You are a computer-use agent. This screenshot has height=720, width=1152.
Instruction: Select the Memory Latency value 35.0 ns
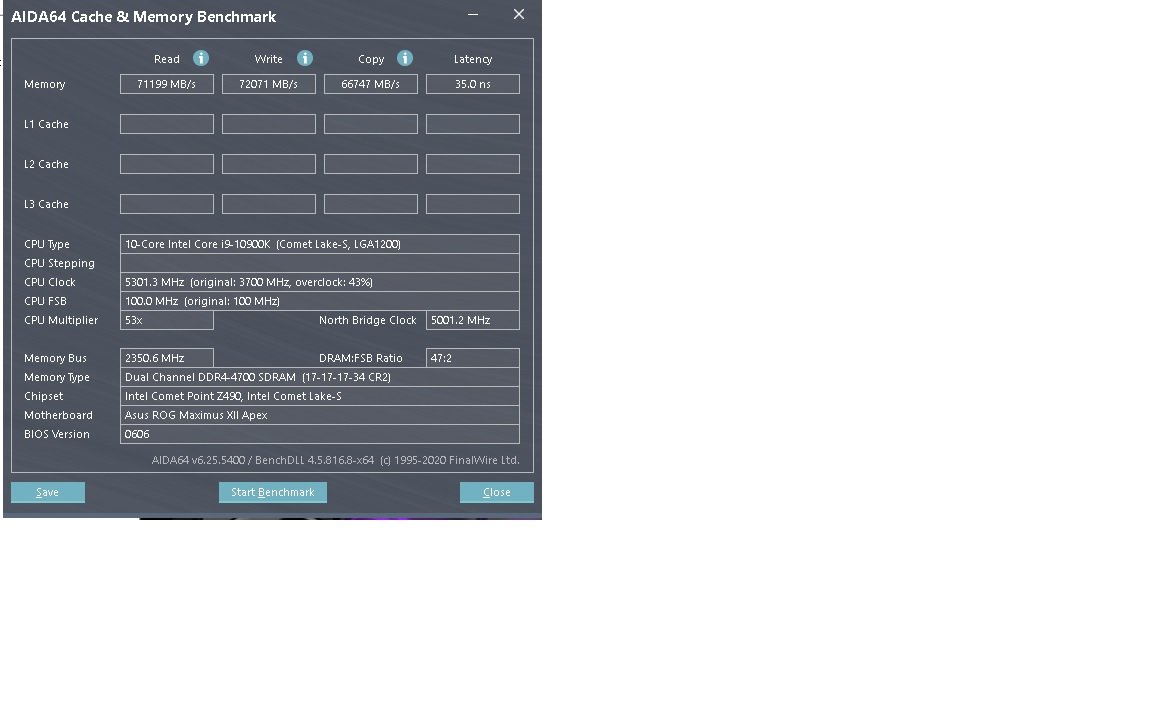point(473,84)
